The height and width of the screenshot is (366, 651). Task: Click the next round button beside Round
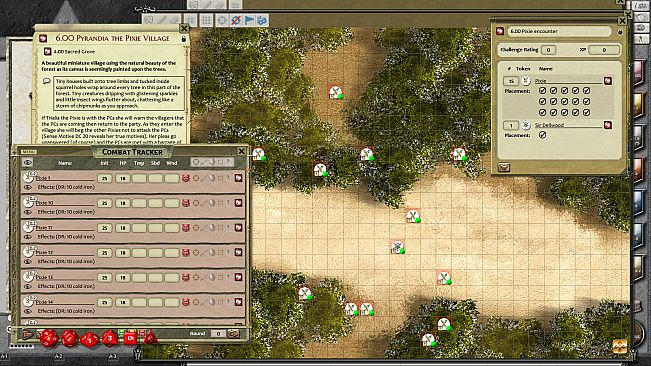tap(233, 333)
